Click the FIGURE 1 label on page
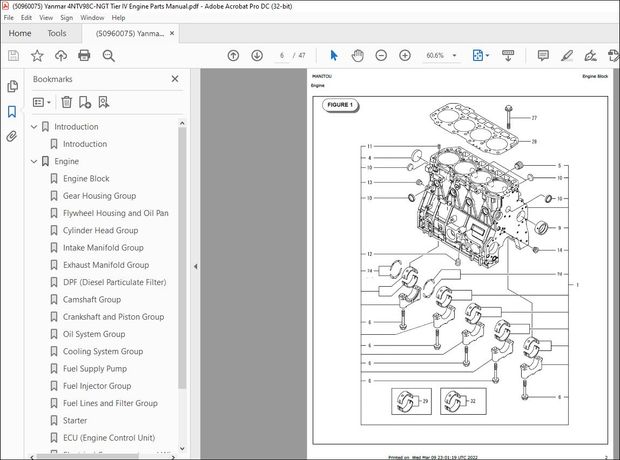620x460 pixels. pyautogui.click(x=340, y=105)
